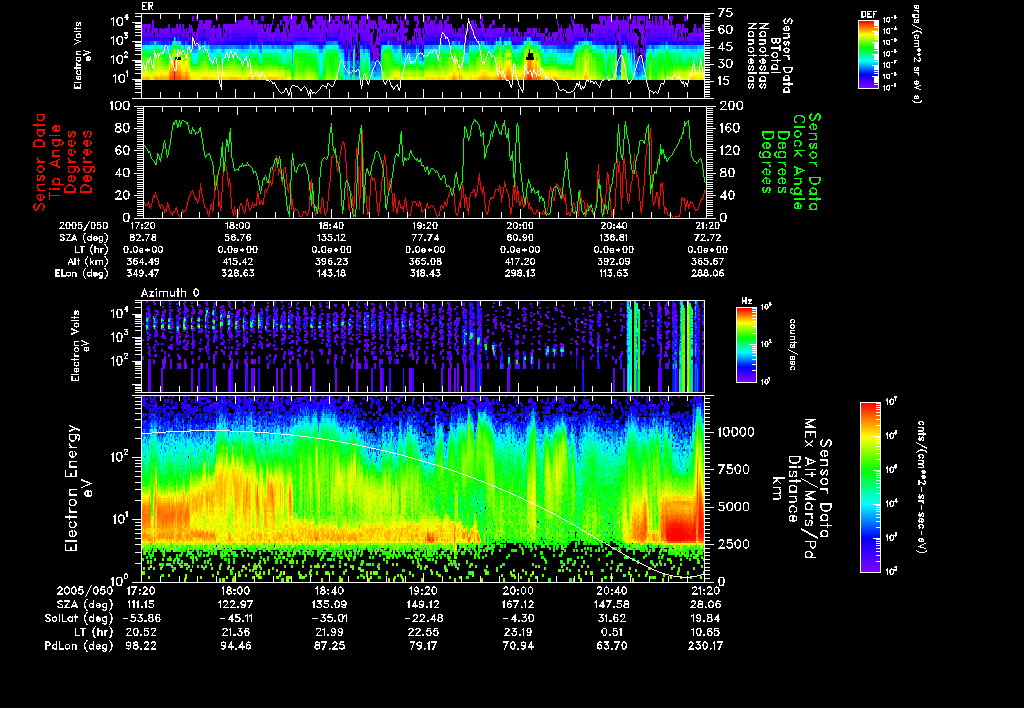Select altitude value 417.20

pyautogui.click(x=519, y=261)
